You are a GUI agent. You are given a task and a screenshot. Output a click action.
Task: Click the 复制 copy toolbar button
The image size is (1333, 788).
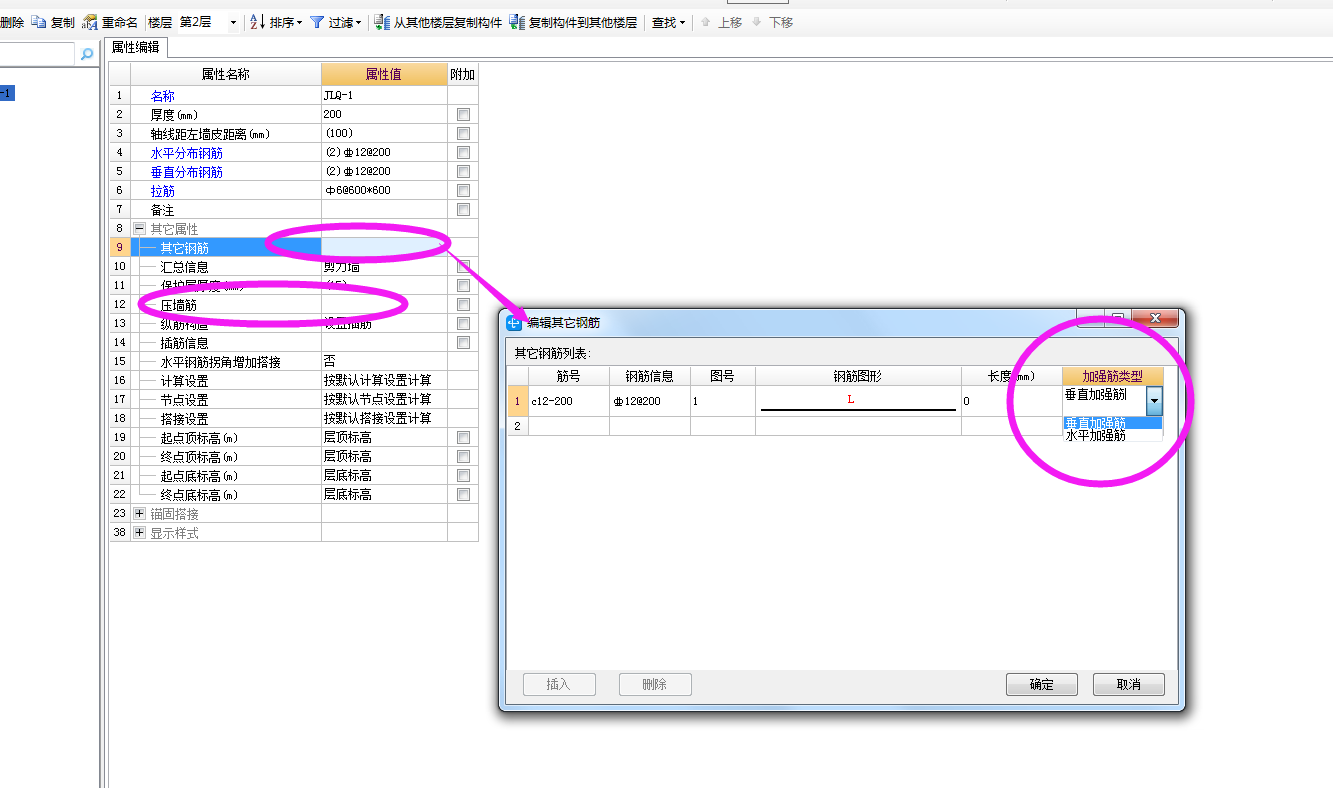(53, 22)
